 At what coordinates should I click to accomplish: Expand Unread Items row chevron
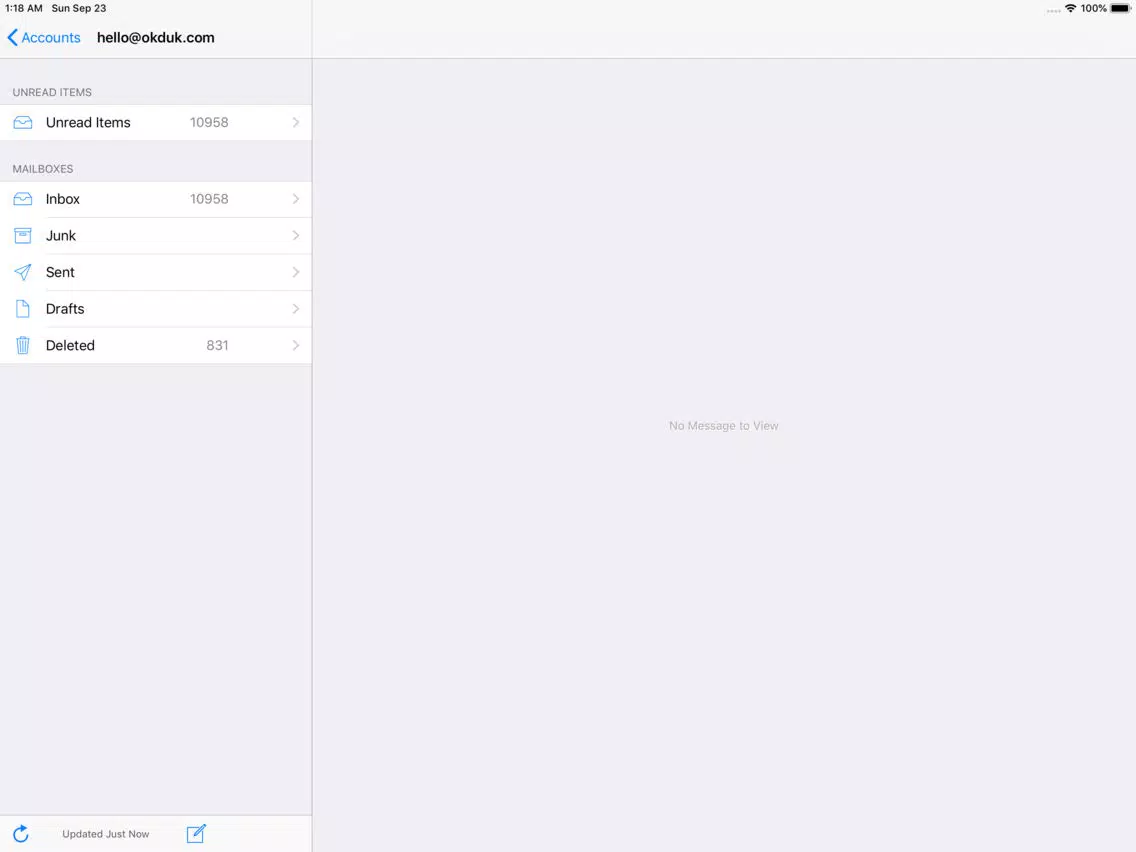click(296, 122)
